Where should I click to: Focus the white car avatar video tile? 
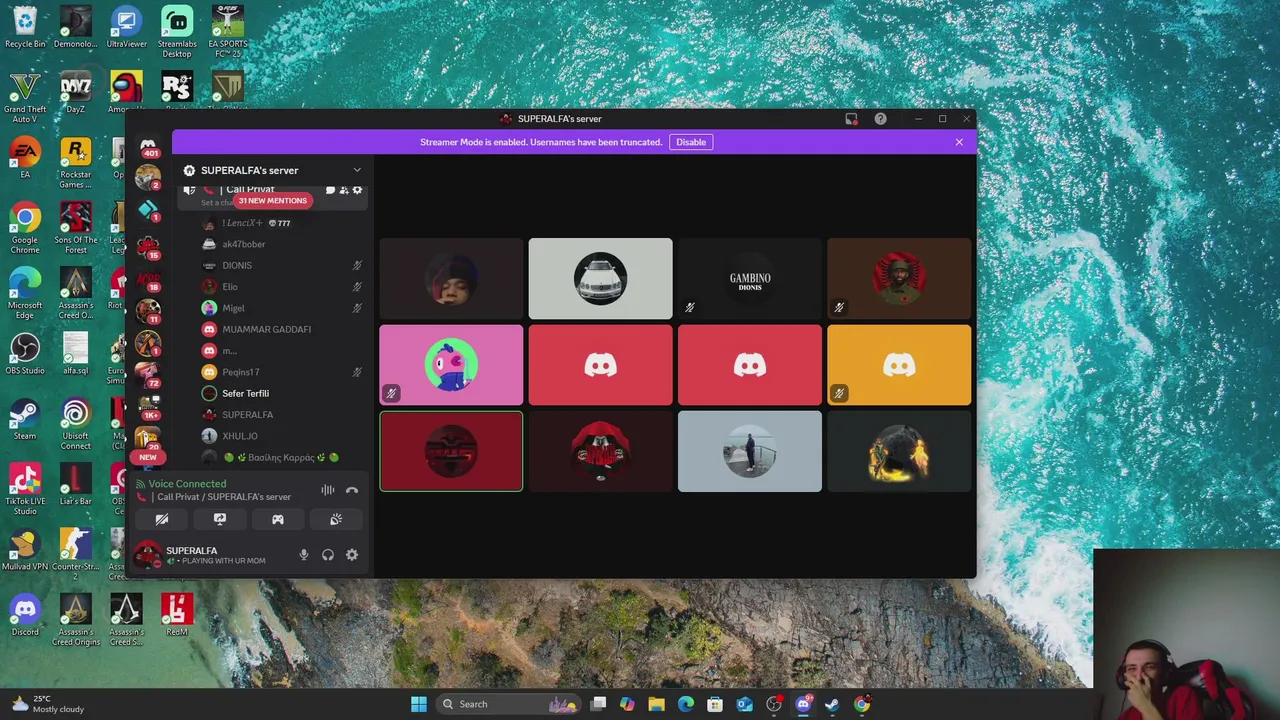coord(600,279)
